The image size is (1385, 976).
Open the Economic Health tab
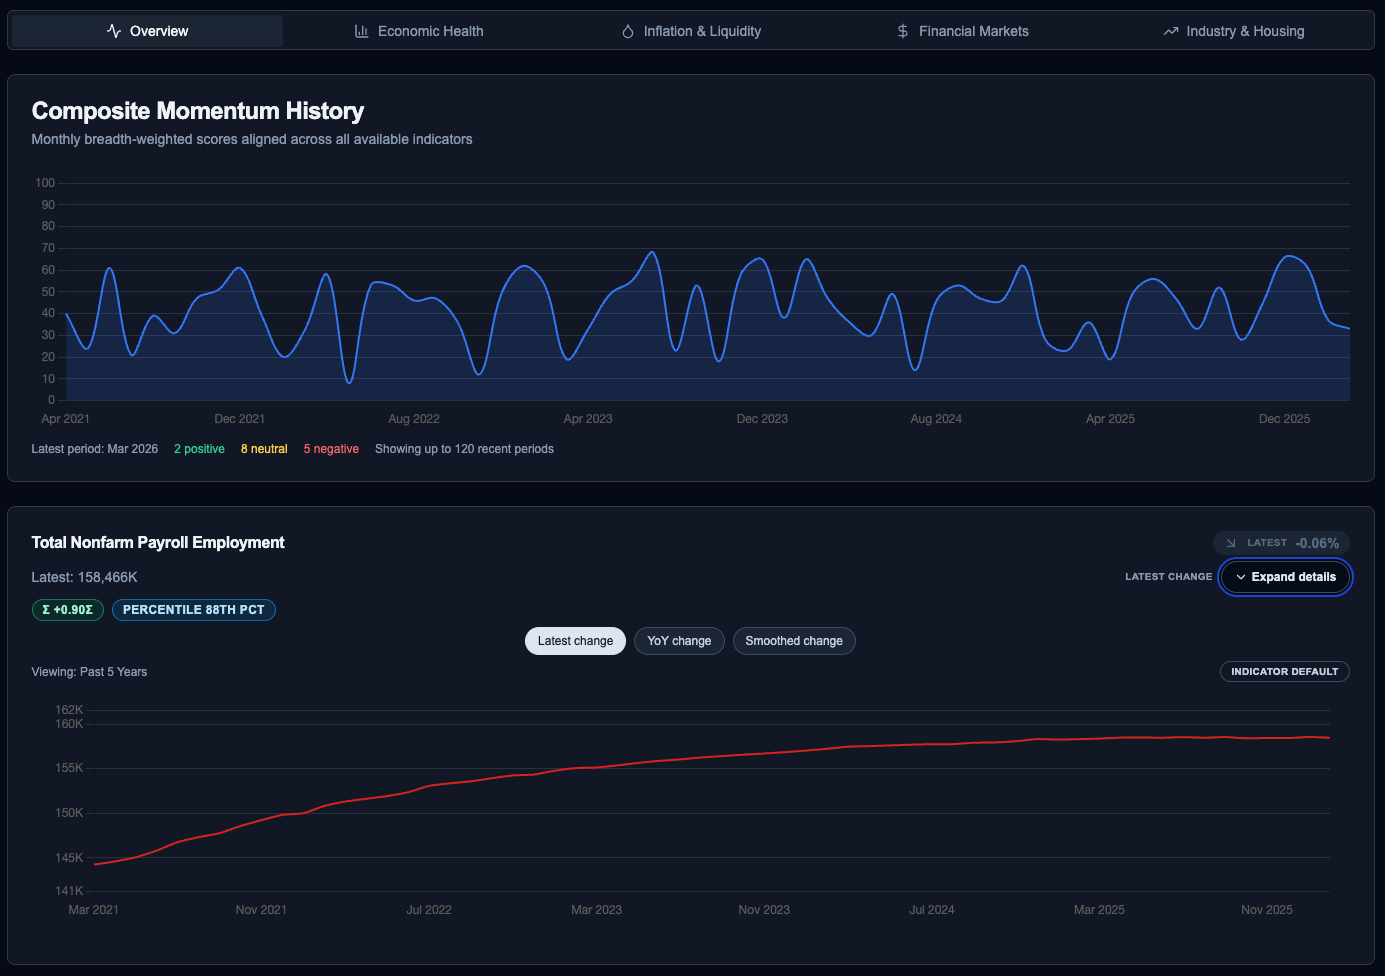[x=419, y=31]
